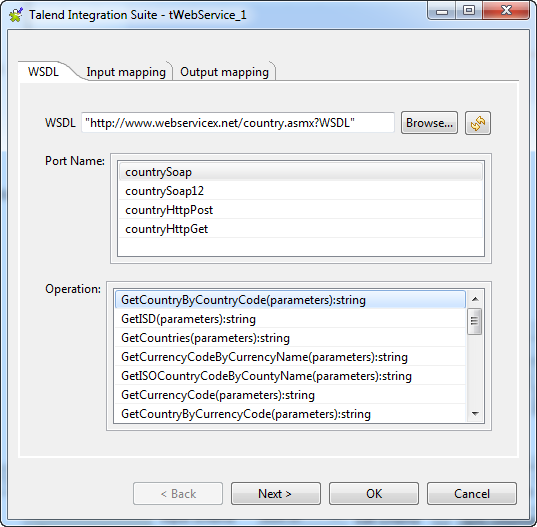Select the GetISD(parameters):string operation
Image resolution: width=537 pixels, height=527 pixels.
tap(290, 319)
